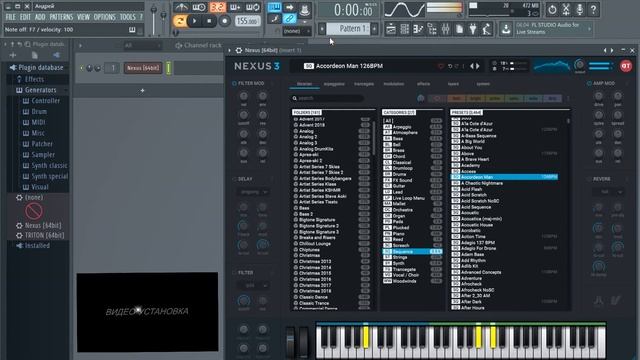Switch to Nexus arpeggiator tab
Image resolution: width=640 pixels, height=360 pixels.
point(334,84)
